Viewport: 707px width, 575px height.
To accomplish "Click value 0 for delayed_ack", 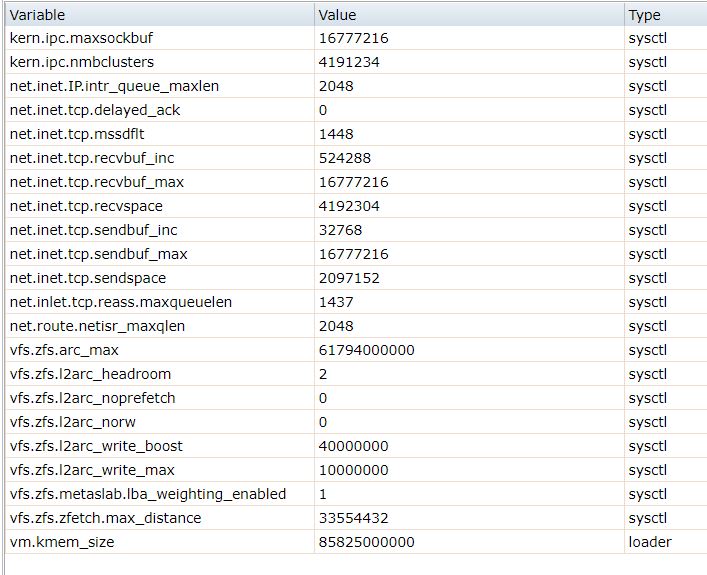I will point(323,110).
